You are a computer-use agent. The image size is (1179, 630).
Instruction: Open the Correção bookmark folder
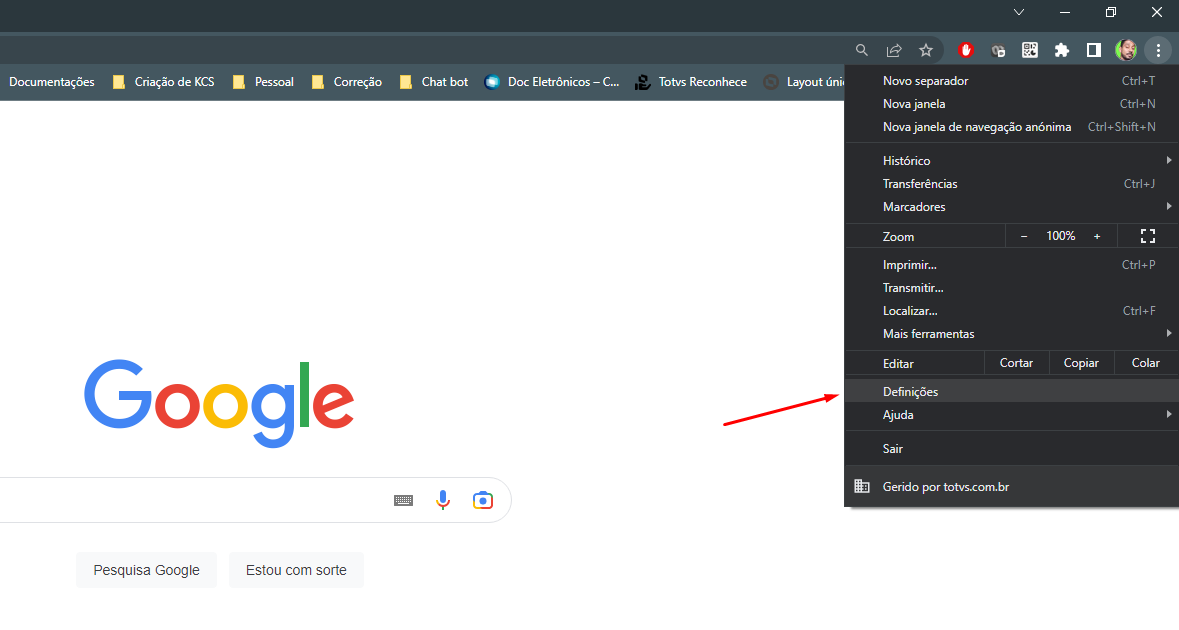(347, 82)
